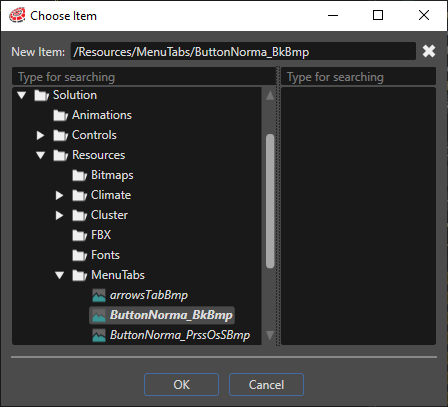Collapse the MenuTabs folder
This screenshot has width=448, height=407.
coord(60,275)
